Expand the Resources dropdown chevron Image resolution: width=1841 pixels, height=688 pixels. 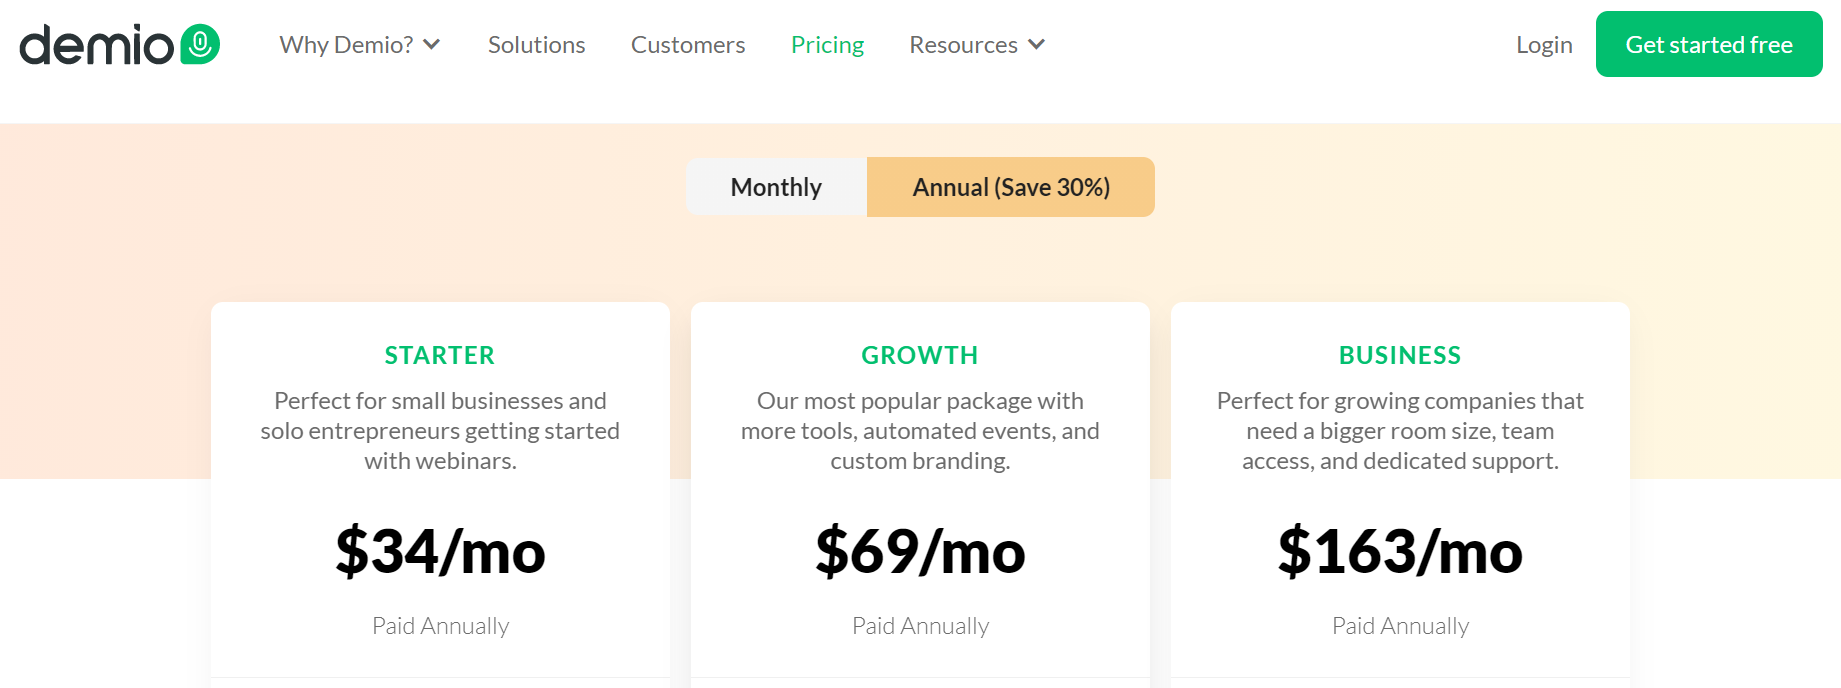point(1036,45)
